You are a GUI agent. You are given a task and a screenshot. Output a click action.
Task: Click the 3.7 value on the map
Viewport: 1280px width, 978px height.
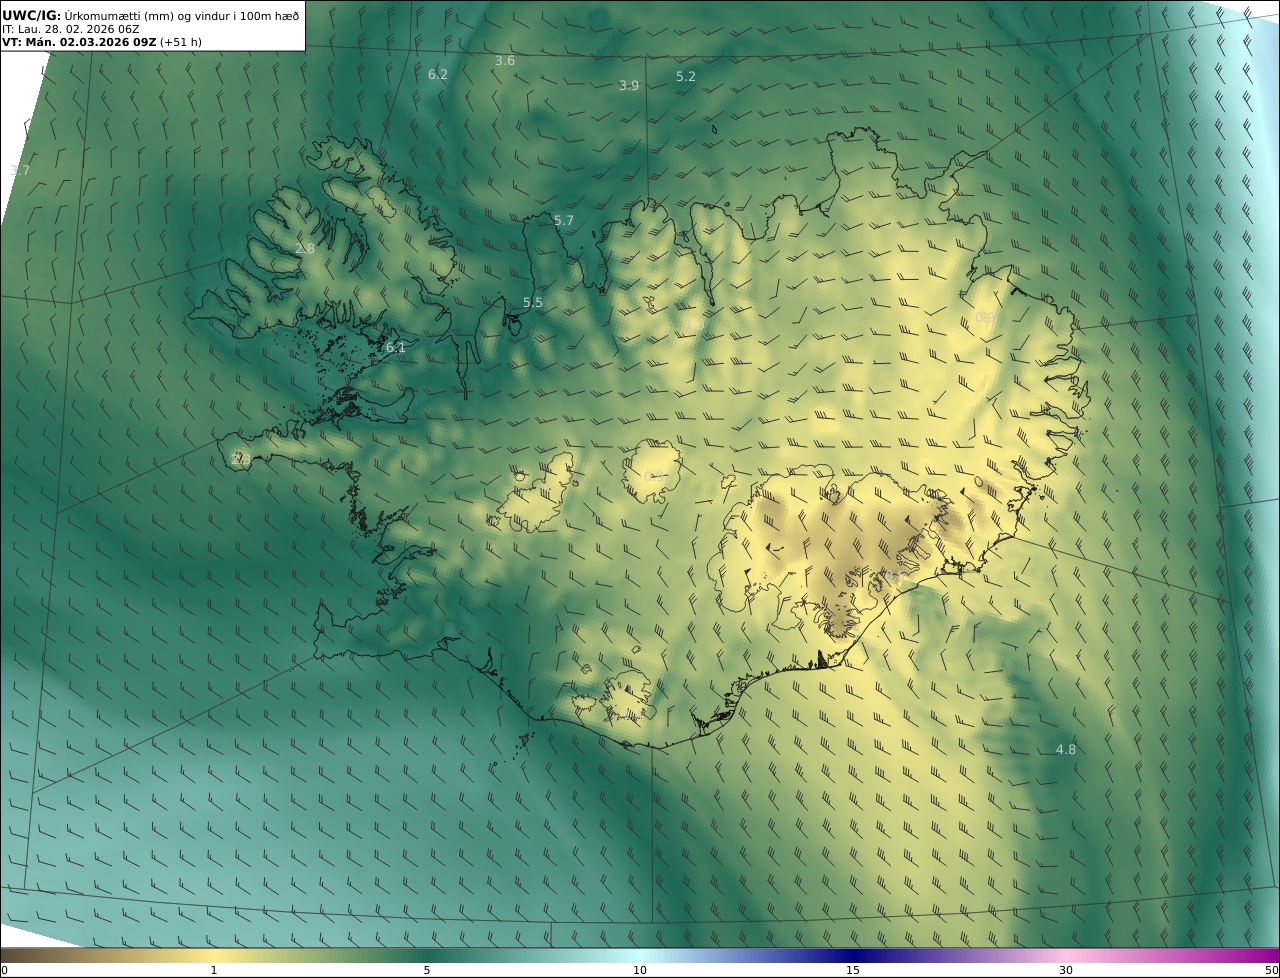pyautogui.click(x=19, y=170)
